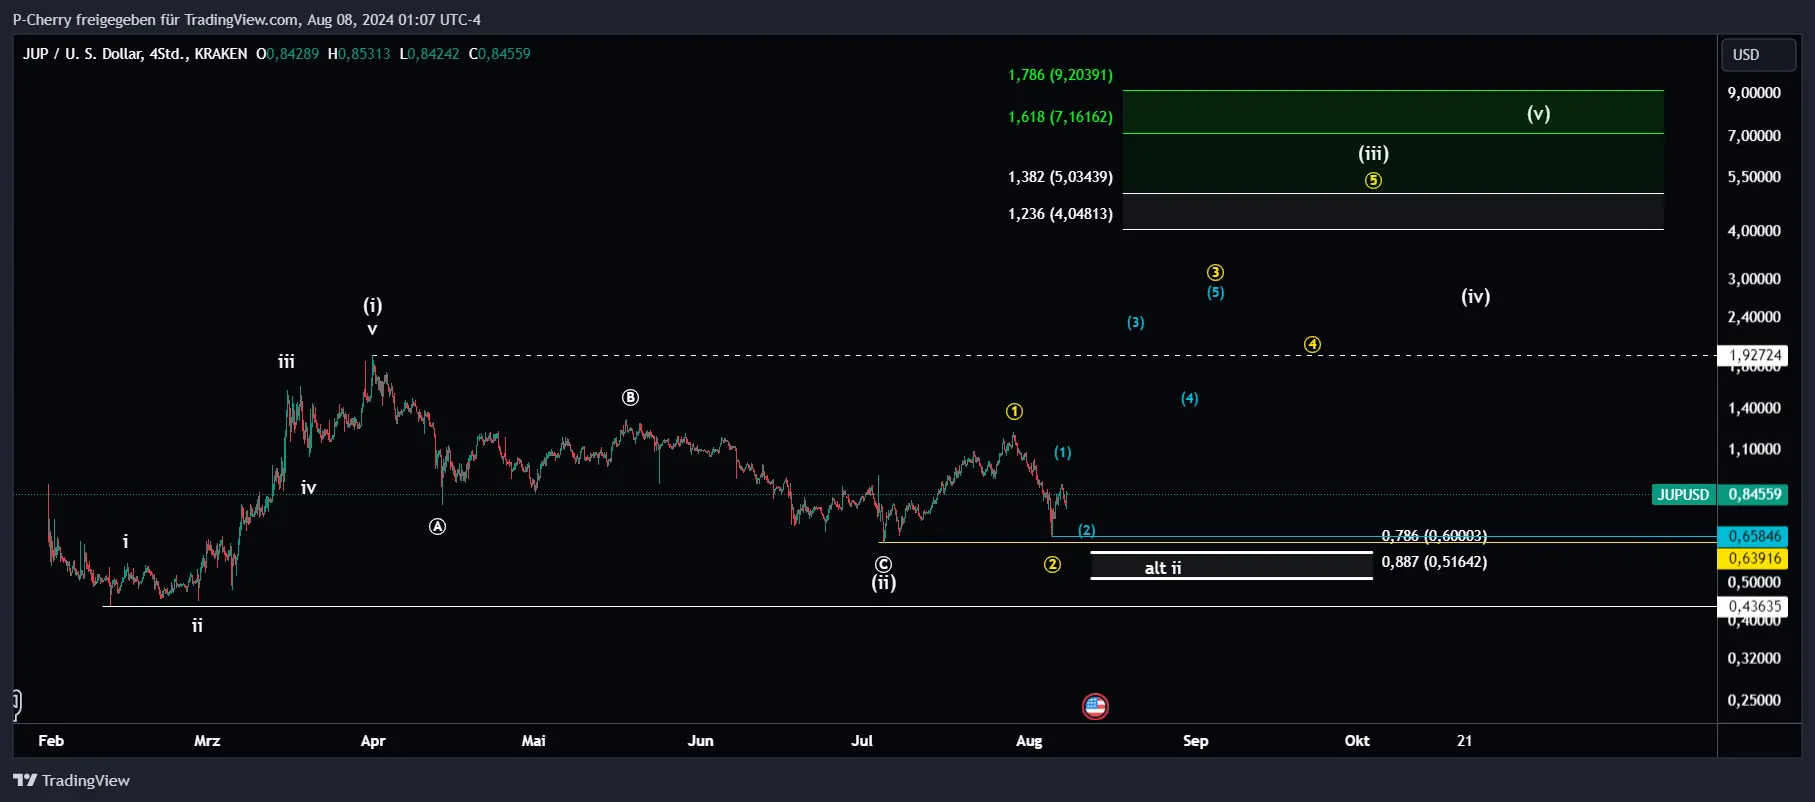Viewport: 1815px width, 802px height.
Task: Click the Jun label on time axis
Action: click(x=700, y=741)
